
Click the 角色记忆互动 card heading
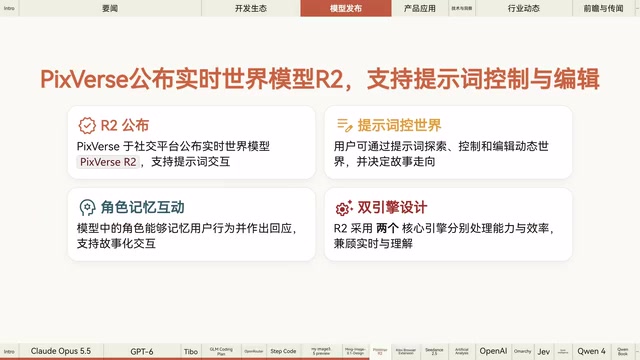(x=142, y=207)
